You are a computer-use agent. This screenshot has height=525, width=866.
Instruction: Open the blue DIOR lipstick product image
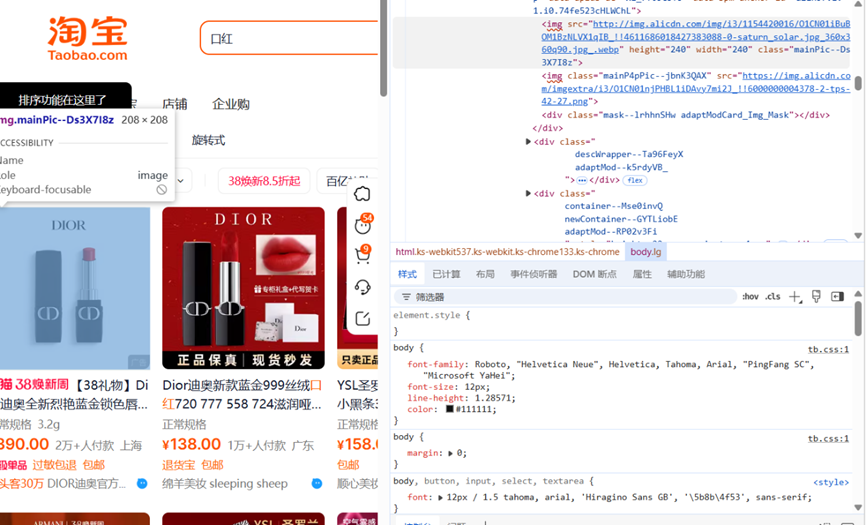pos(75,288)
